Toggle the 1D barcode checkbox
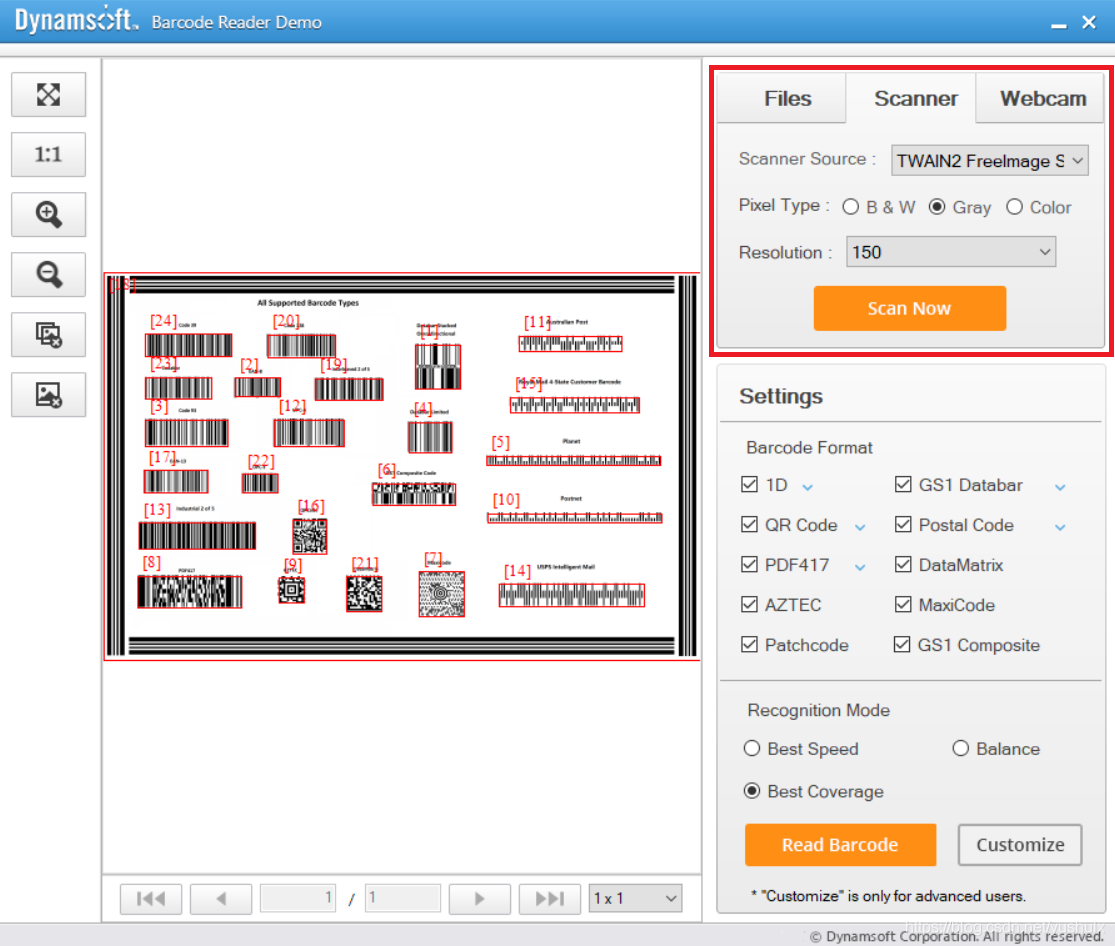The image size is (1115, 946). (x=749, y=484)
